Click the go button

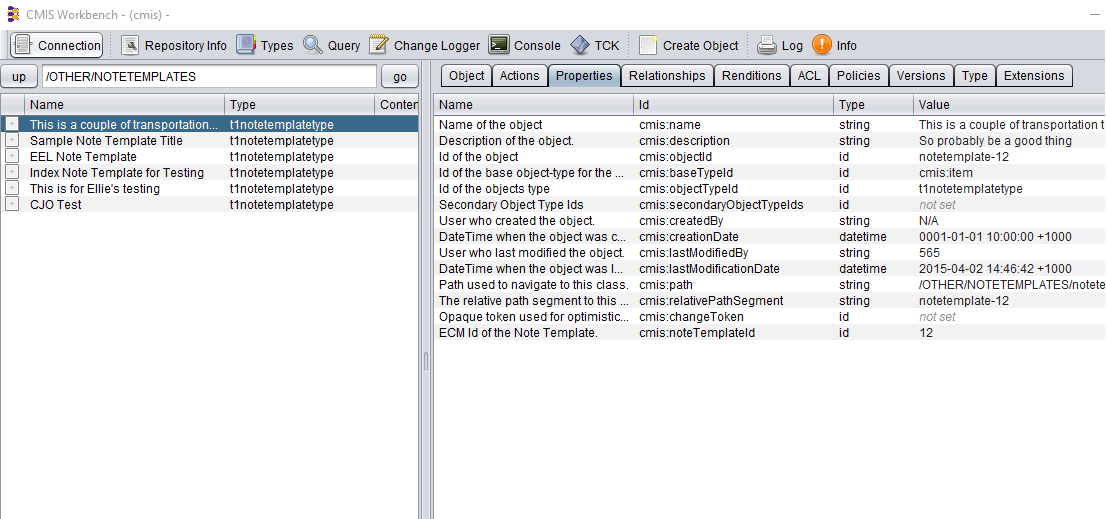(400, 76)
